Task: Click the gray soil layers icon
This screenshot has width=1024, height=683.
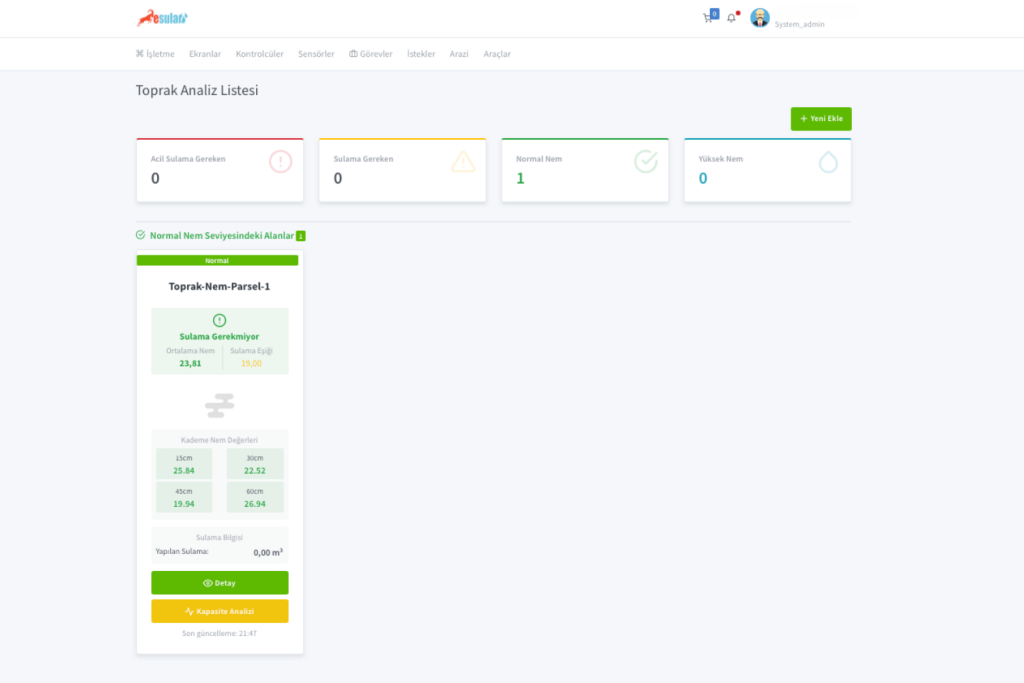Action: click(x=219, y=405)
